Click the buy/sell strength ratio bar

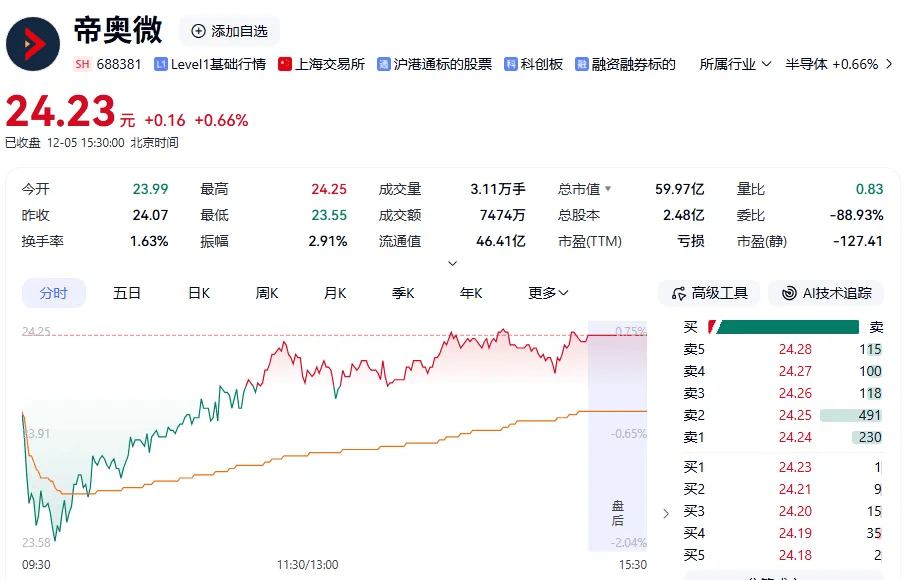(785, 326)
